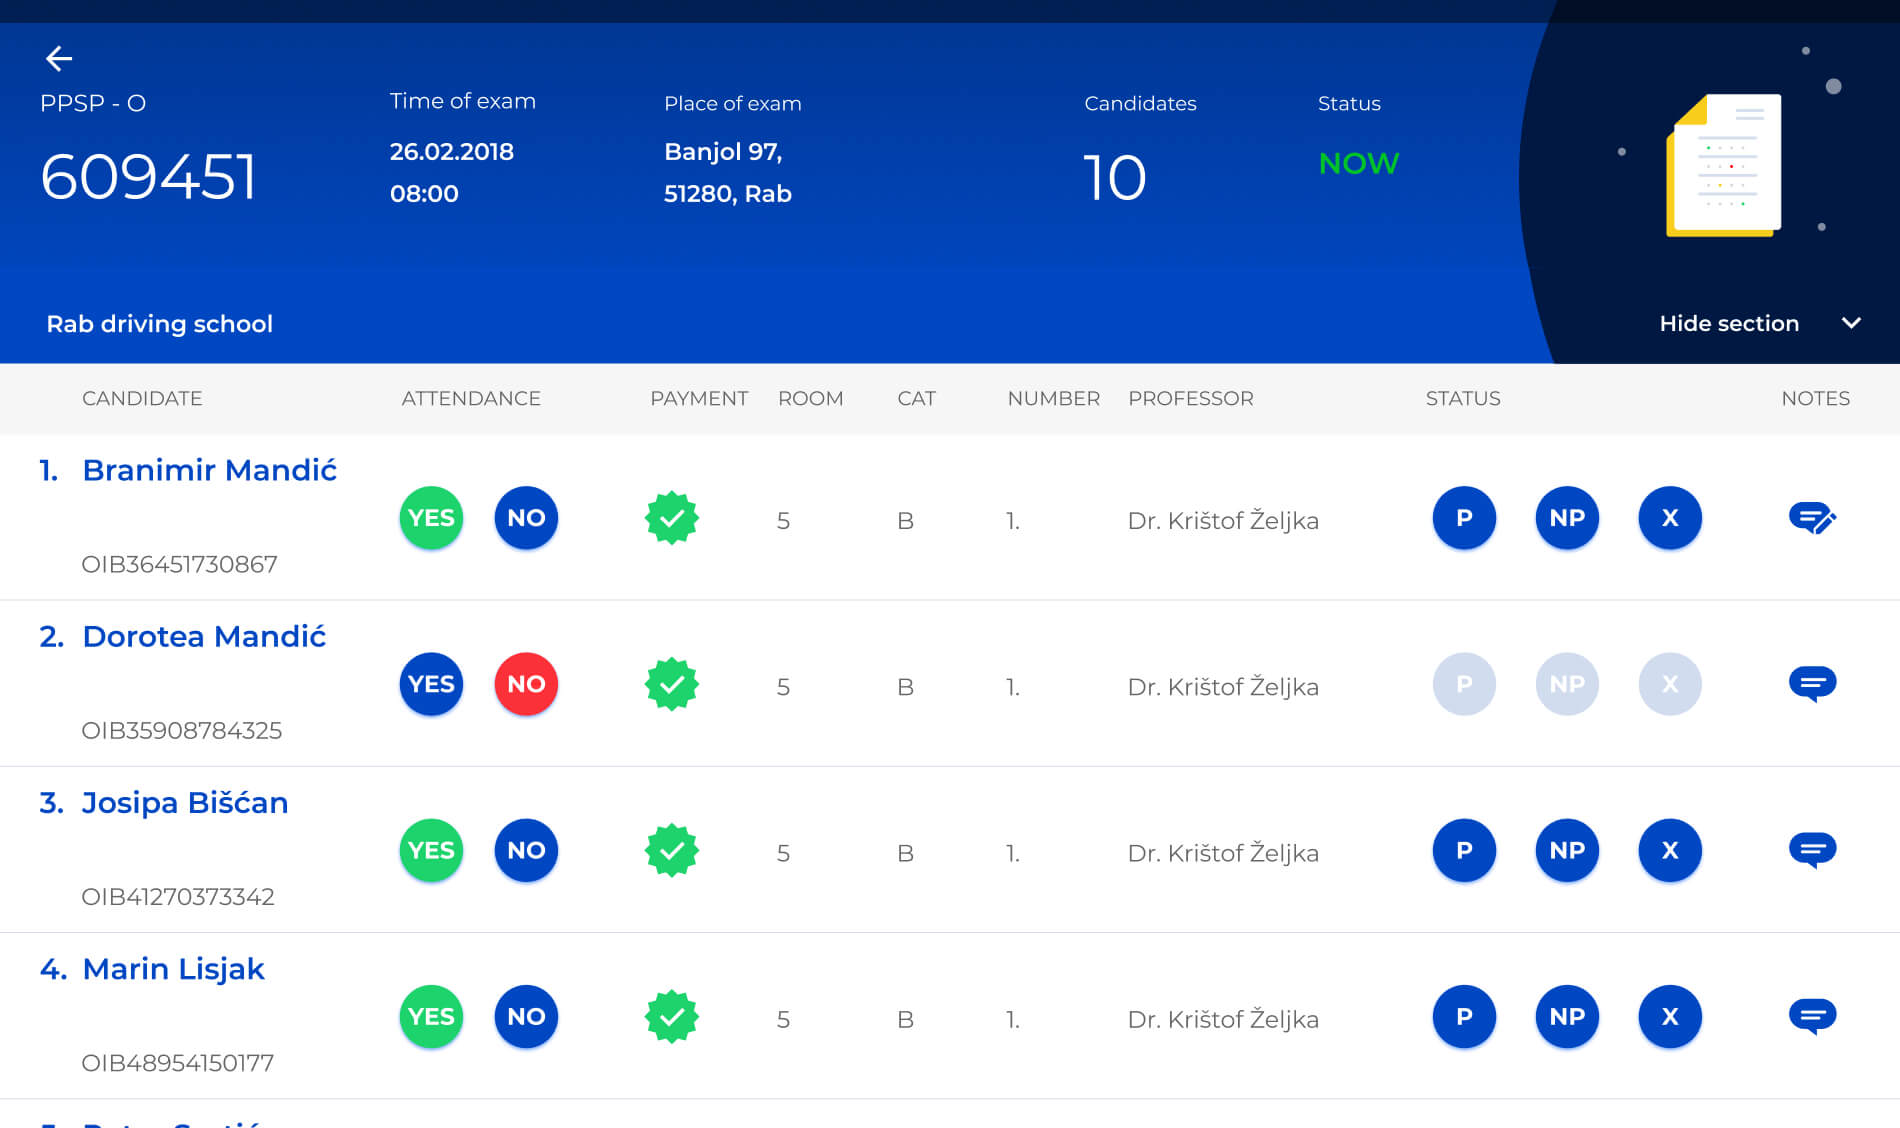Mark Branimir Mandić attendance as YES

[x=431, y=518]
